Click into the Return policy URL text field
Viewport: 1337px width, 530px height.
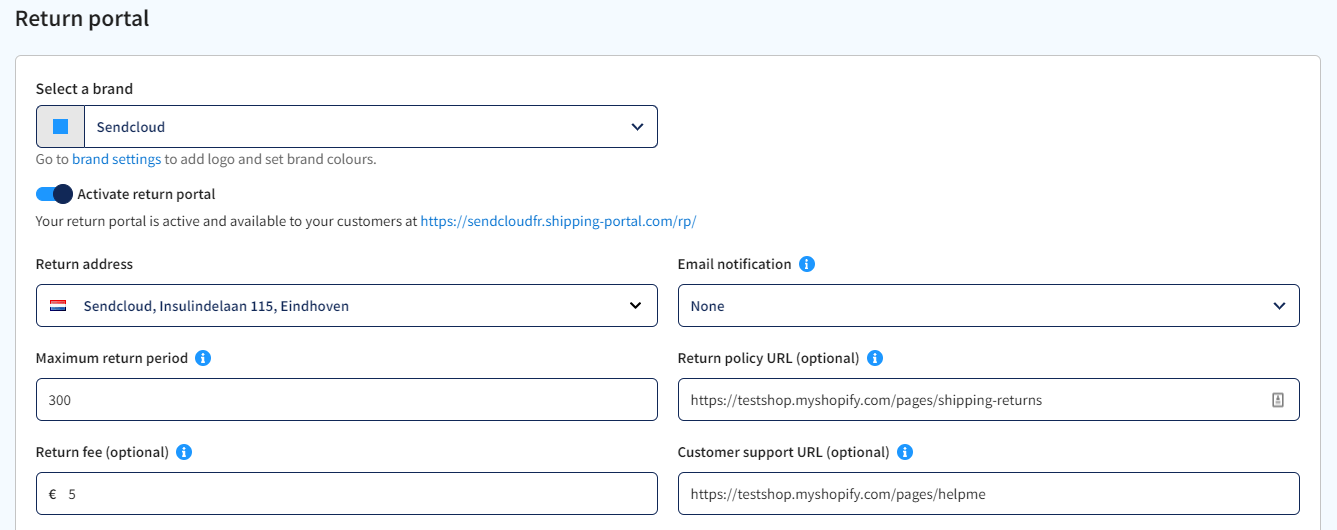(x=989, y=400)
